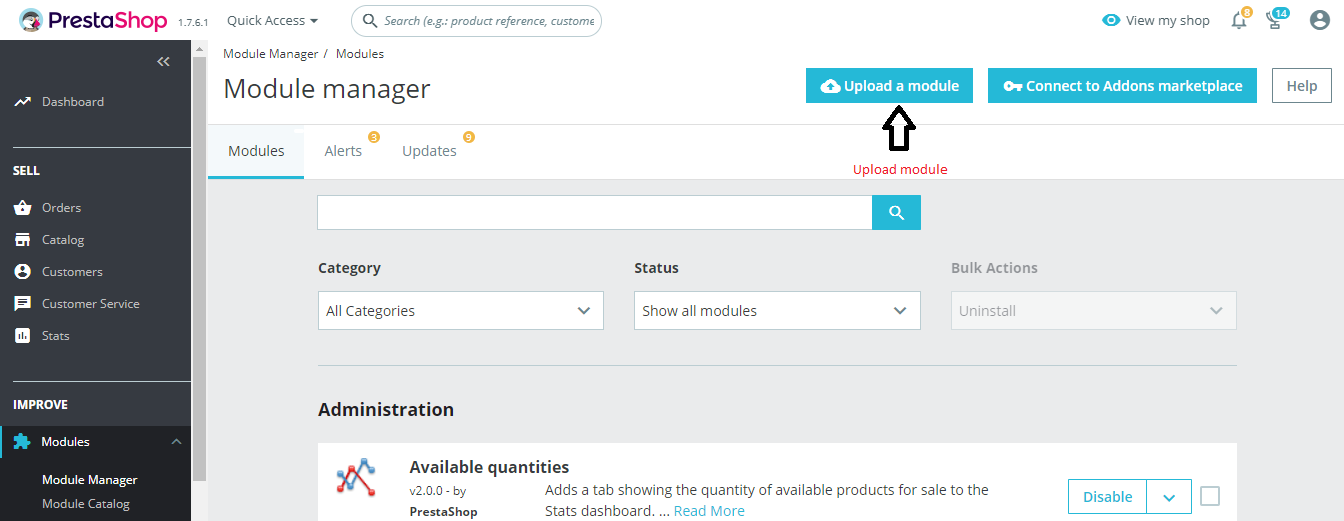
Task: Open the user profile avatar icon
Action: tap(1319, 21)
